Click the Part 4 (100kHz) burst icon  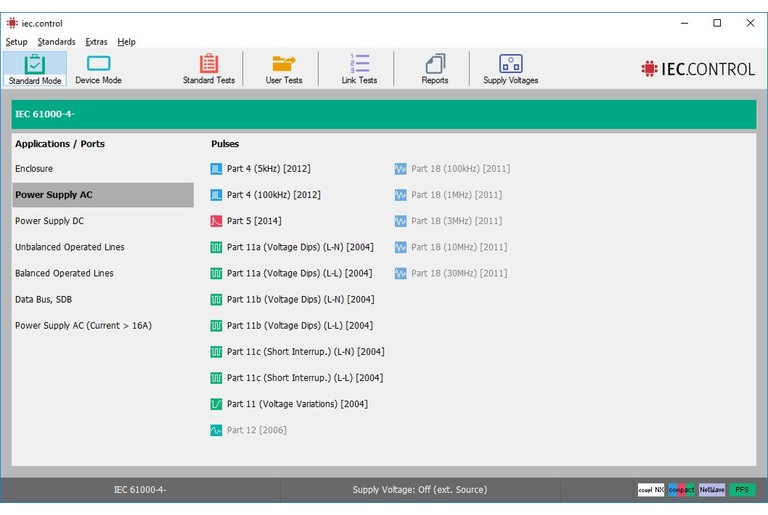coord(216,195)
